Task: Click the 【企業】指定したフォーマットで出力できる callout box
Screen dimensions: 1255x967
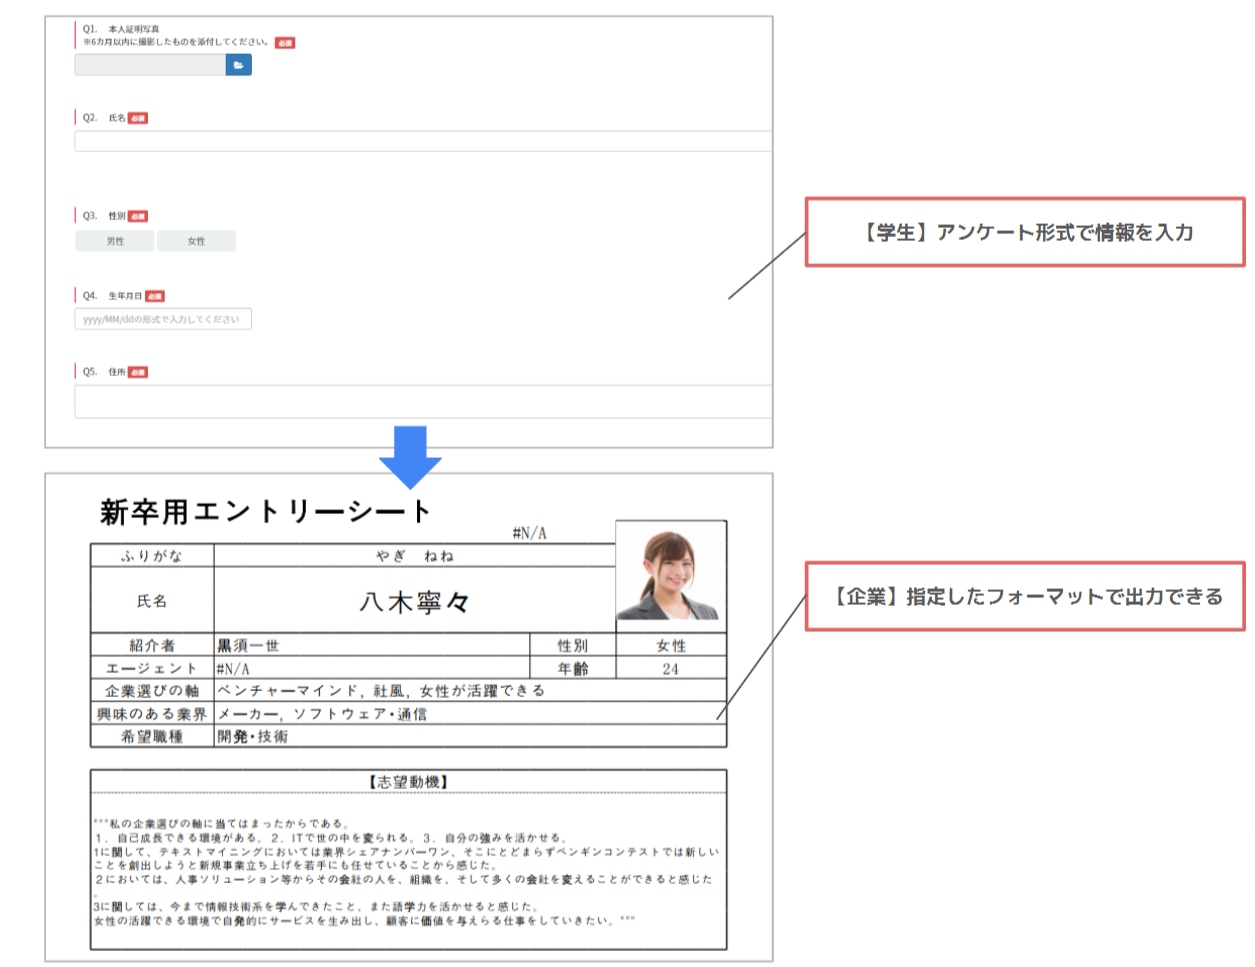Action: pyautogui.click(x=1025, y=596)
